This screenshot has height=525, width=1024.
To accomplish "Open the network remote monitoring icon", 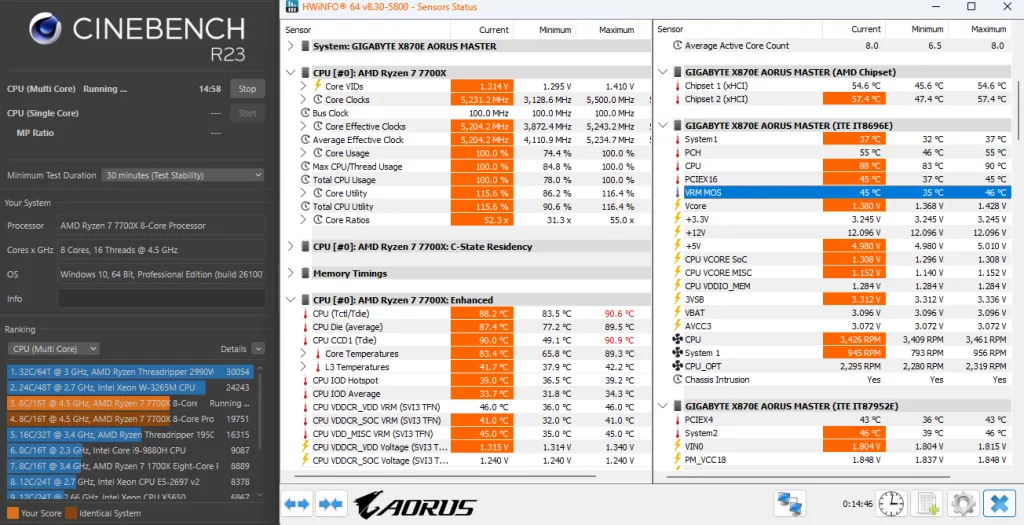I will 790,504.
